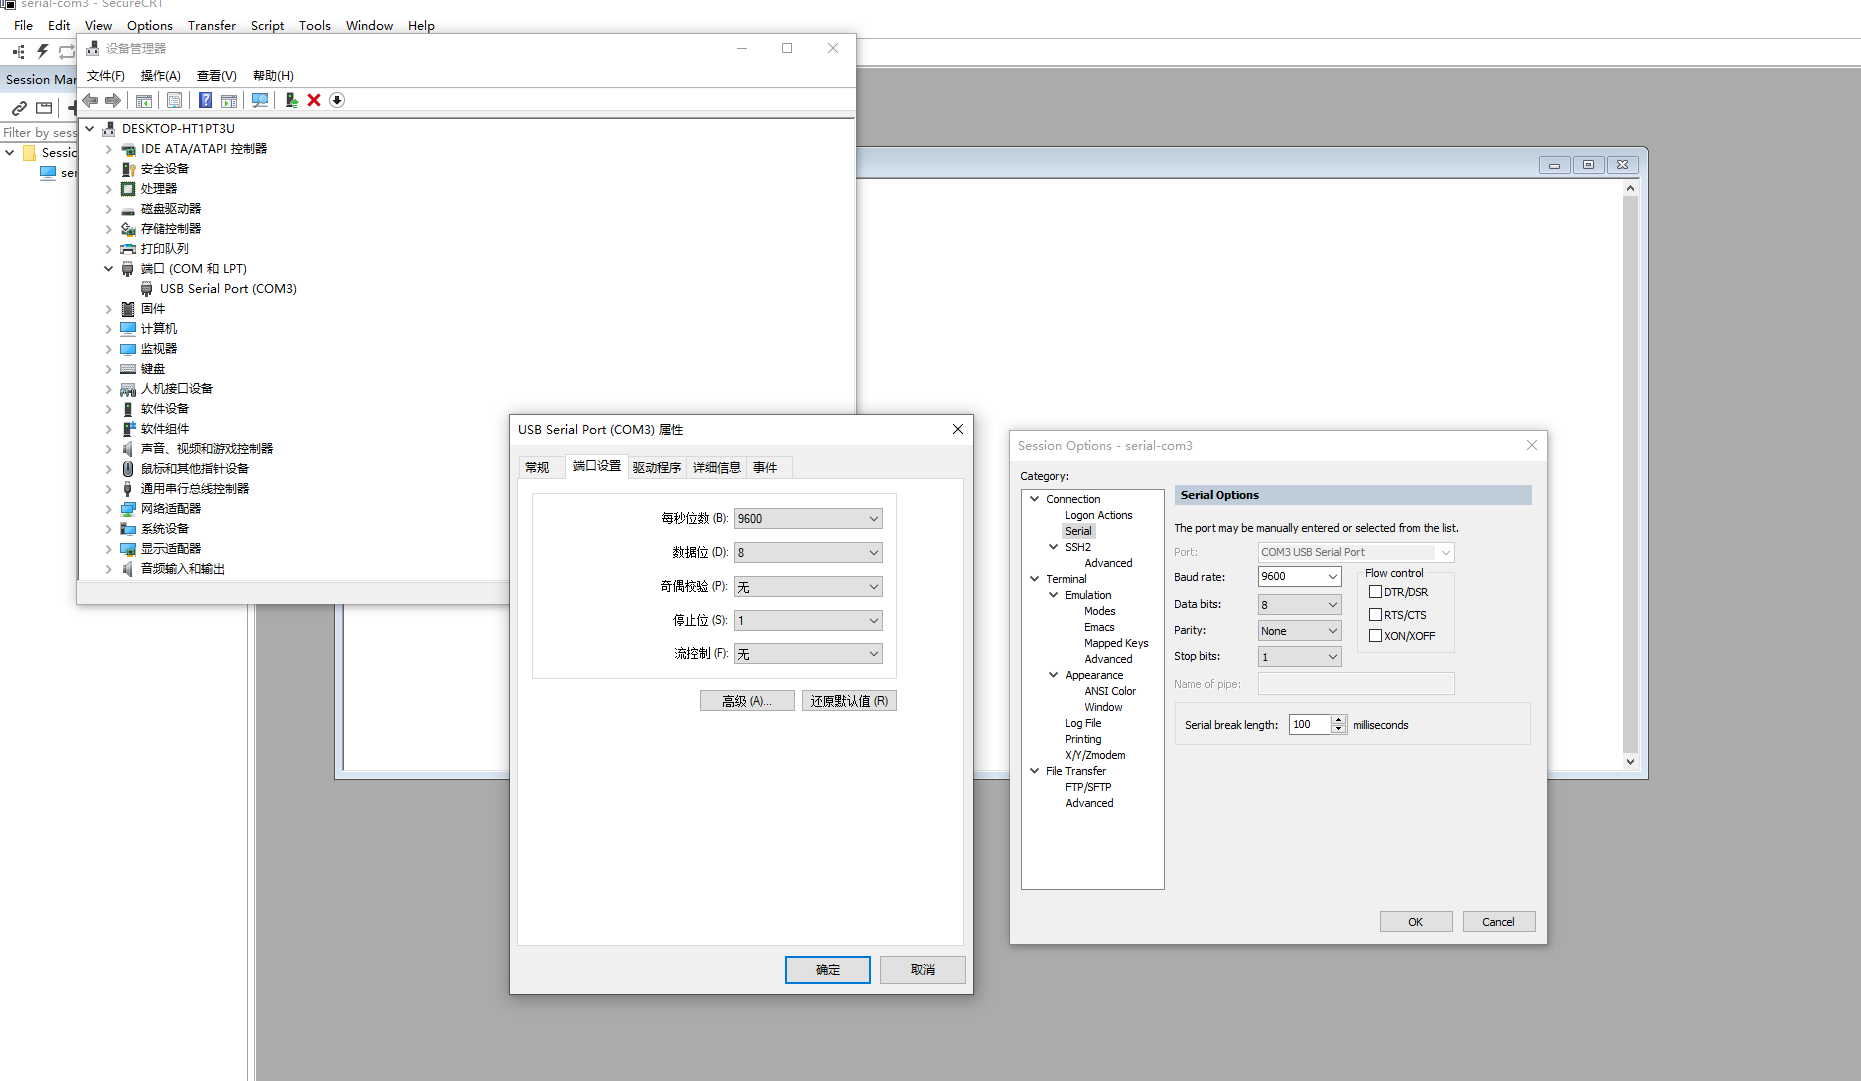The image size is (1861, 1081).
Task: Scan for hardware changes via the monitor-magnifier icon
Action: pyautogui.click(x=260, y=100)
